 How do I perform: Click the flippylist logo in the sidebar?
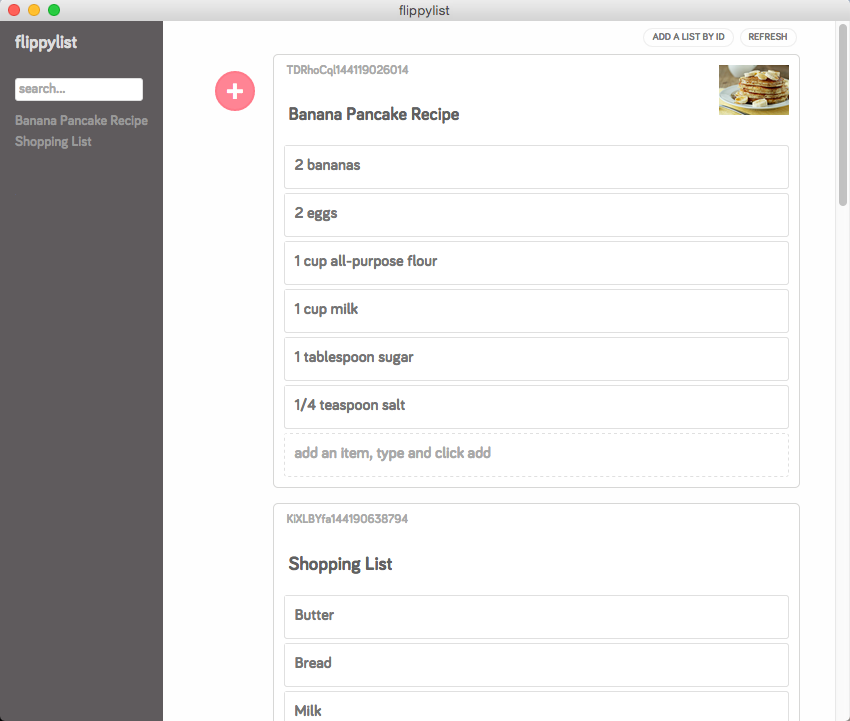click(44, 42)
